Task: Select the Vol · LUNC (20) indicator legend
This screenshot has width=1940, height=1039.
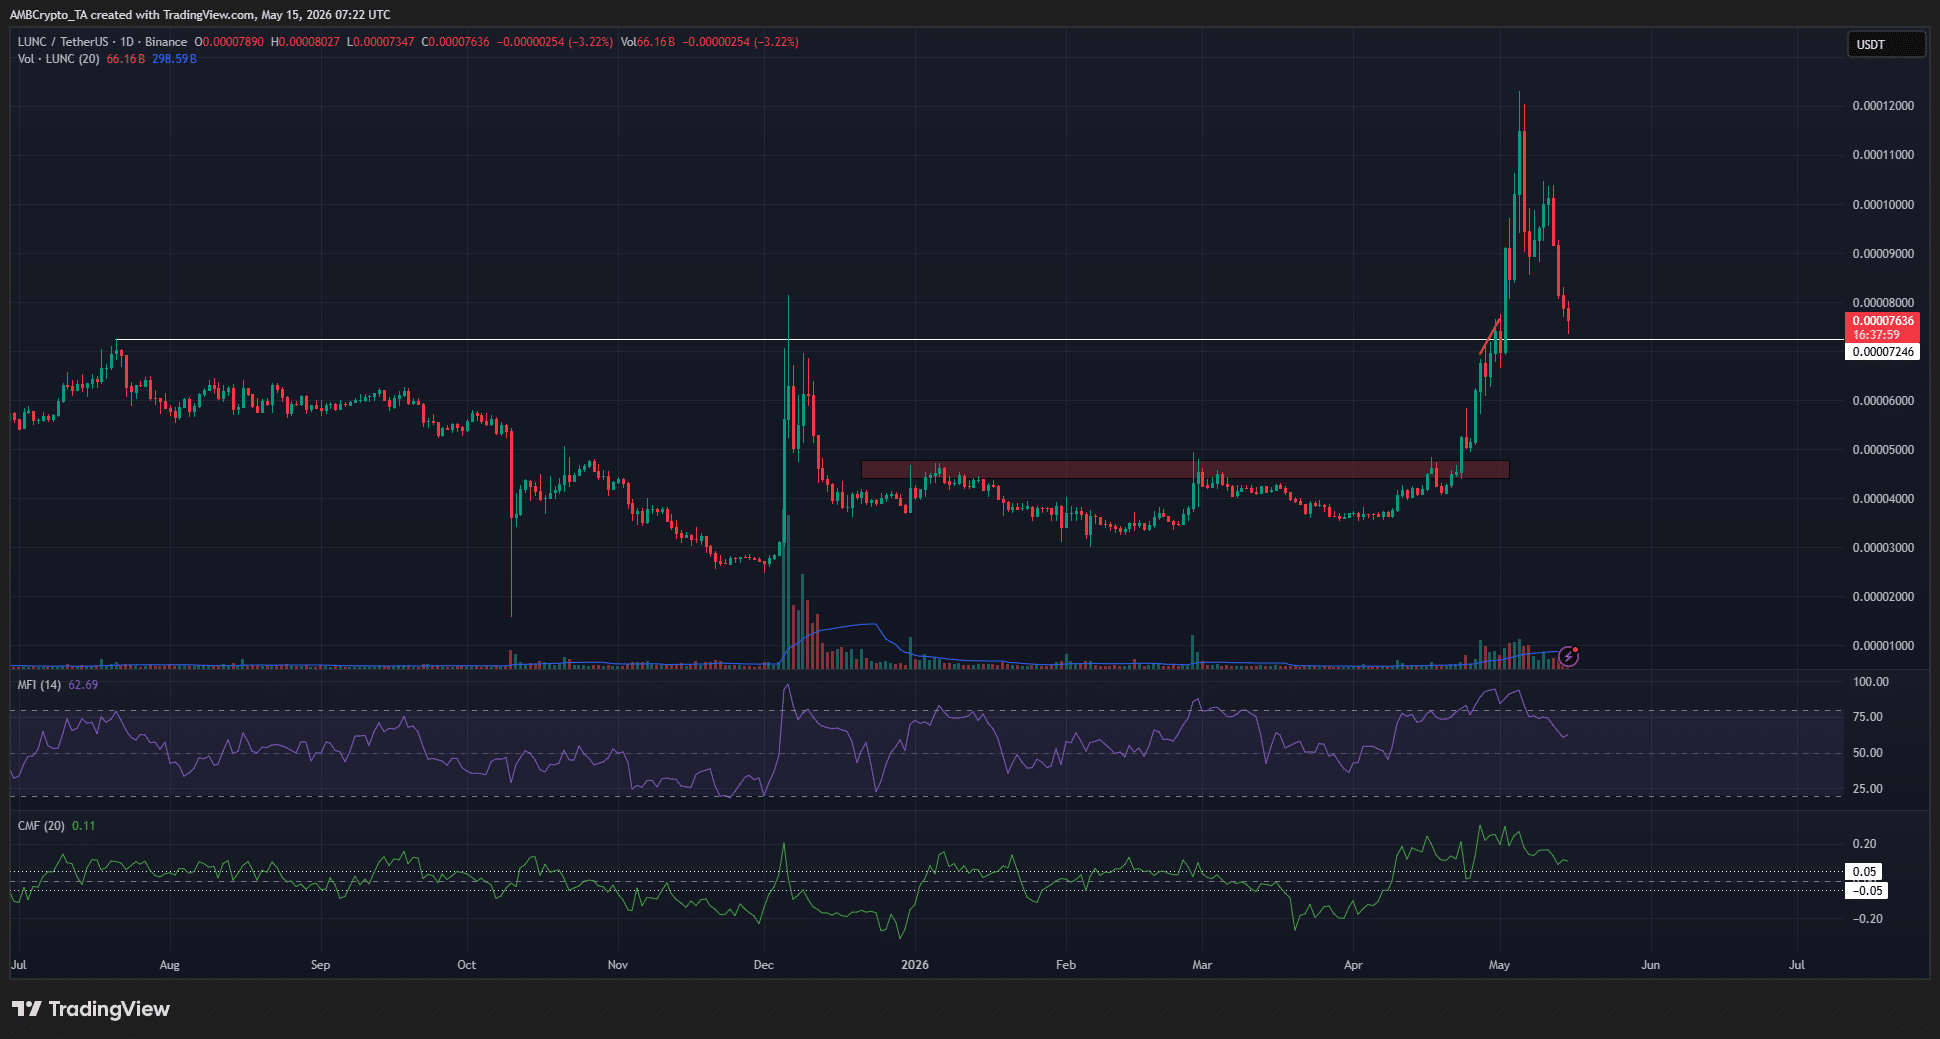Action: pos(58,59)
